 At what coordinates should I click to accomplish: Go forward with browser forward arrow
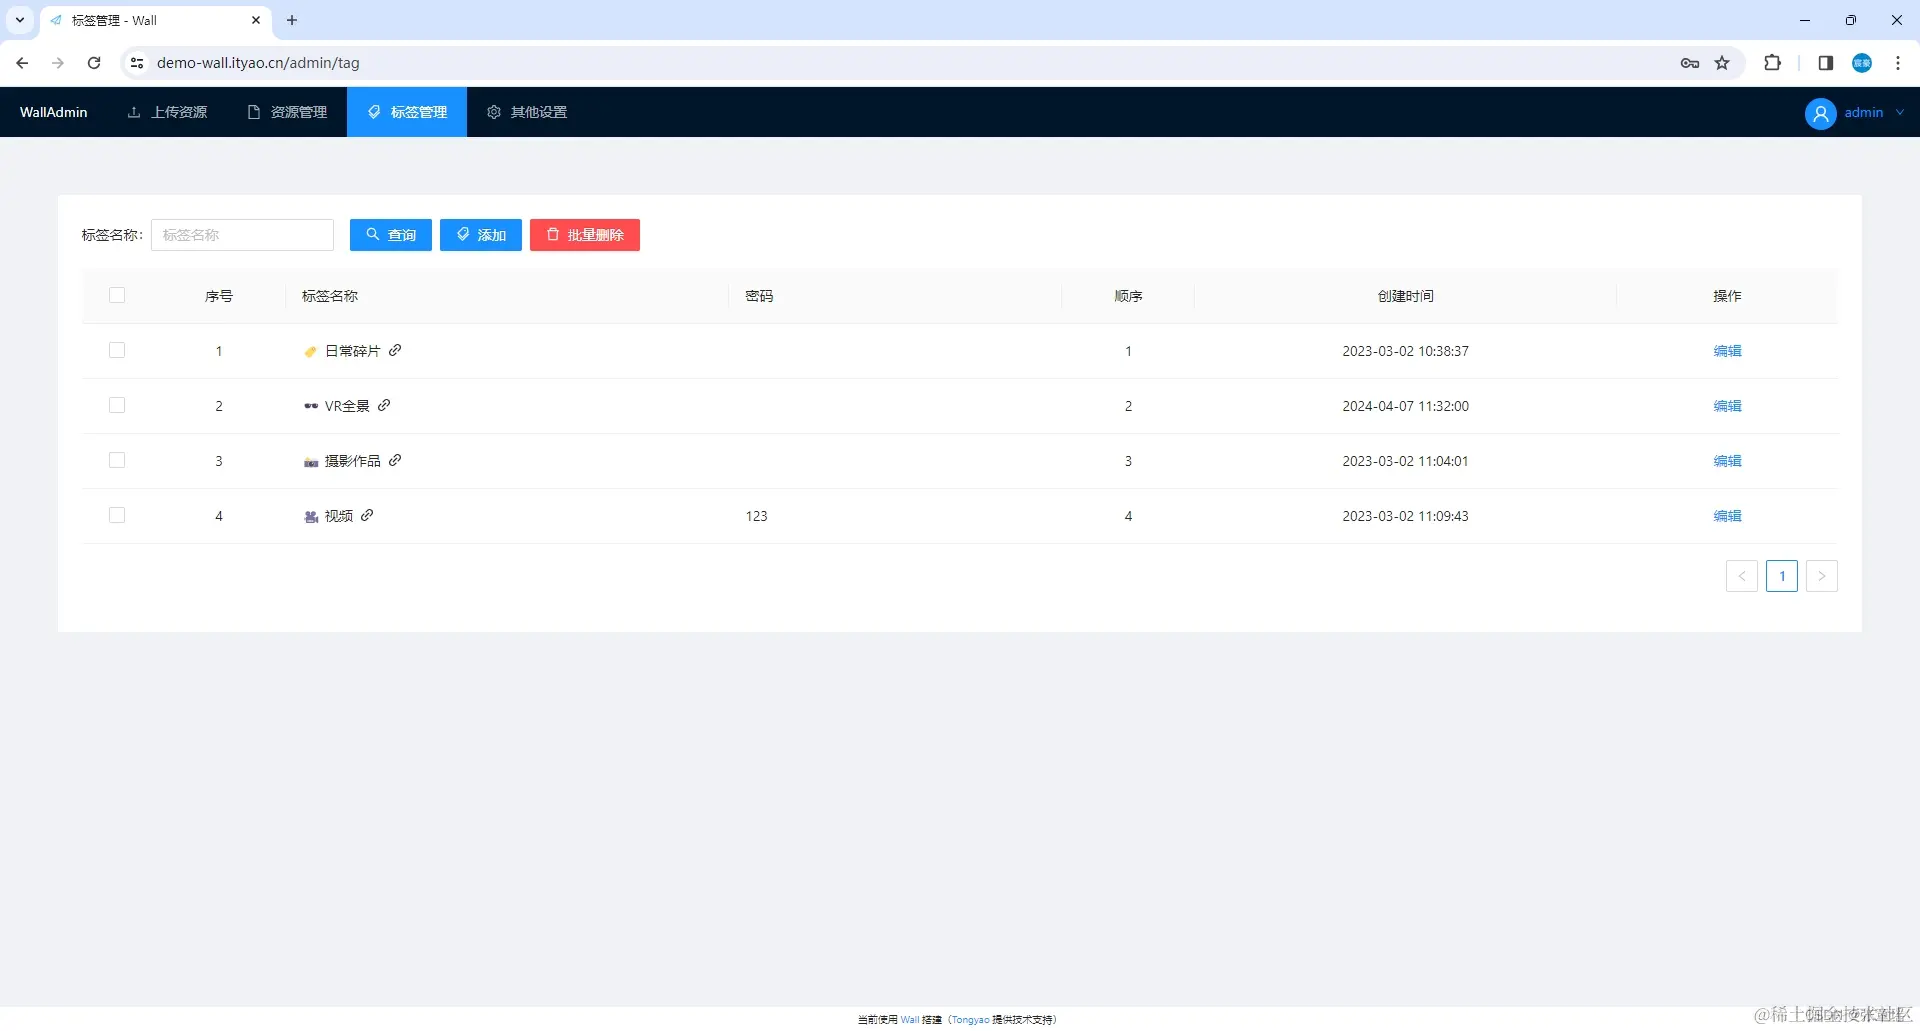[x=58, y=63]
